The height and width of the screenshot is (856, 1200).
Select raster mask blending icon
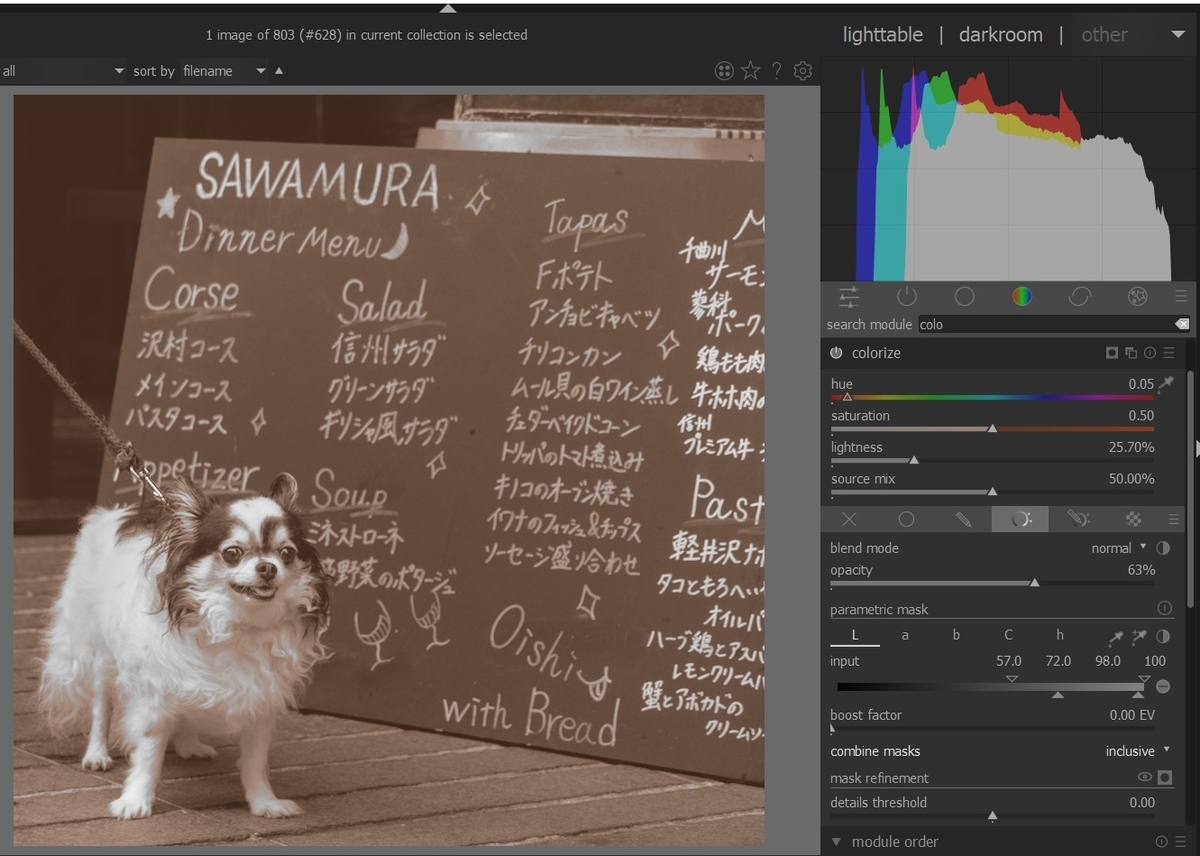click(x=1133, y=519)
